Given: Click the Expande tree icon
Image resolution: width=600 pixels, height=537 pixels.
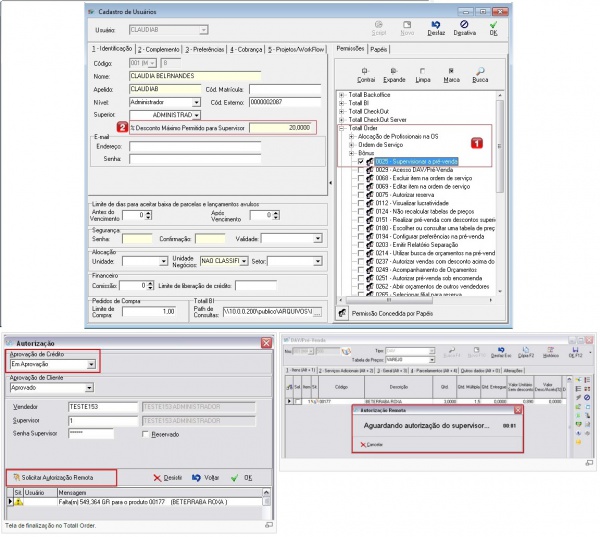Looking at the screenshot, I should pyautogui.click(x=394, y=72).
